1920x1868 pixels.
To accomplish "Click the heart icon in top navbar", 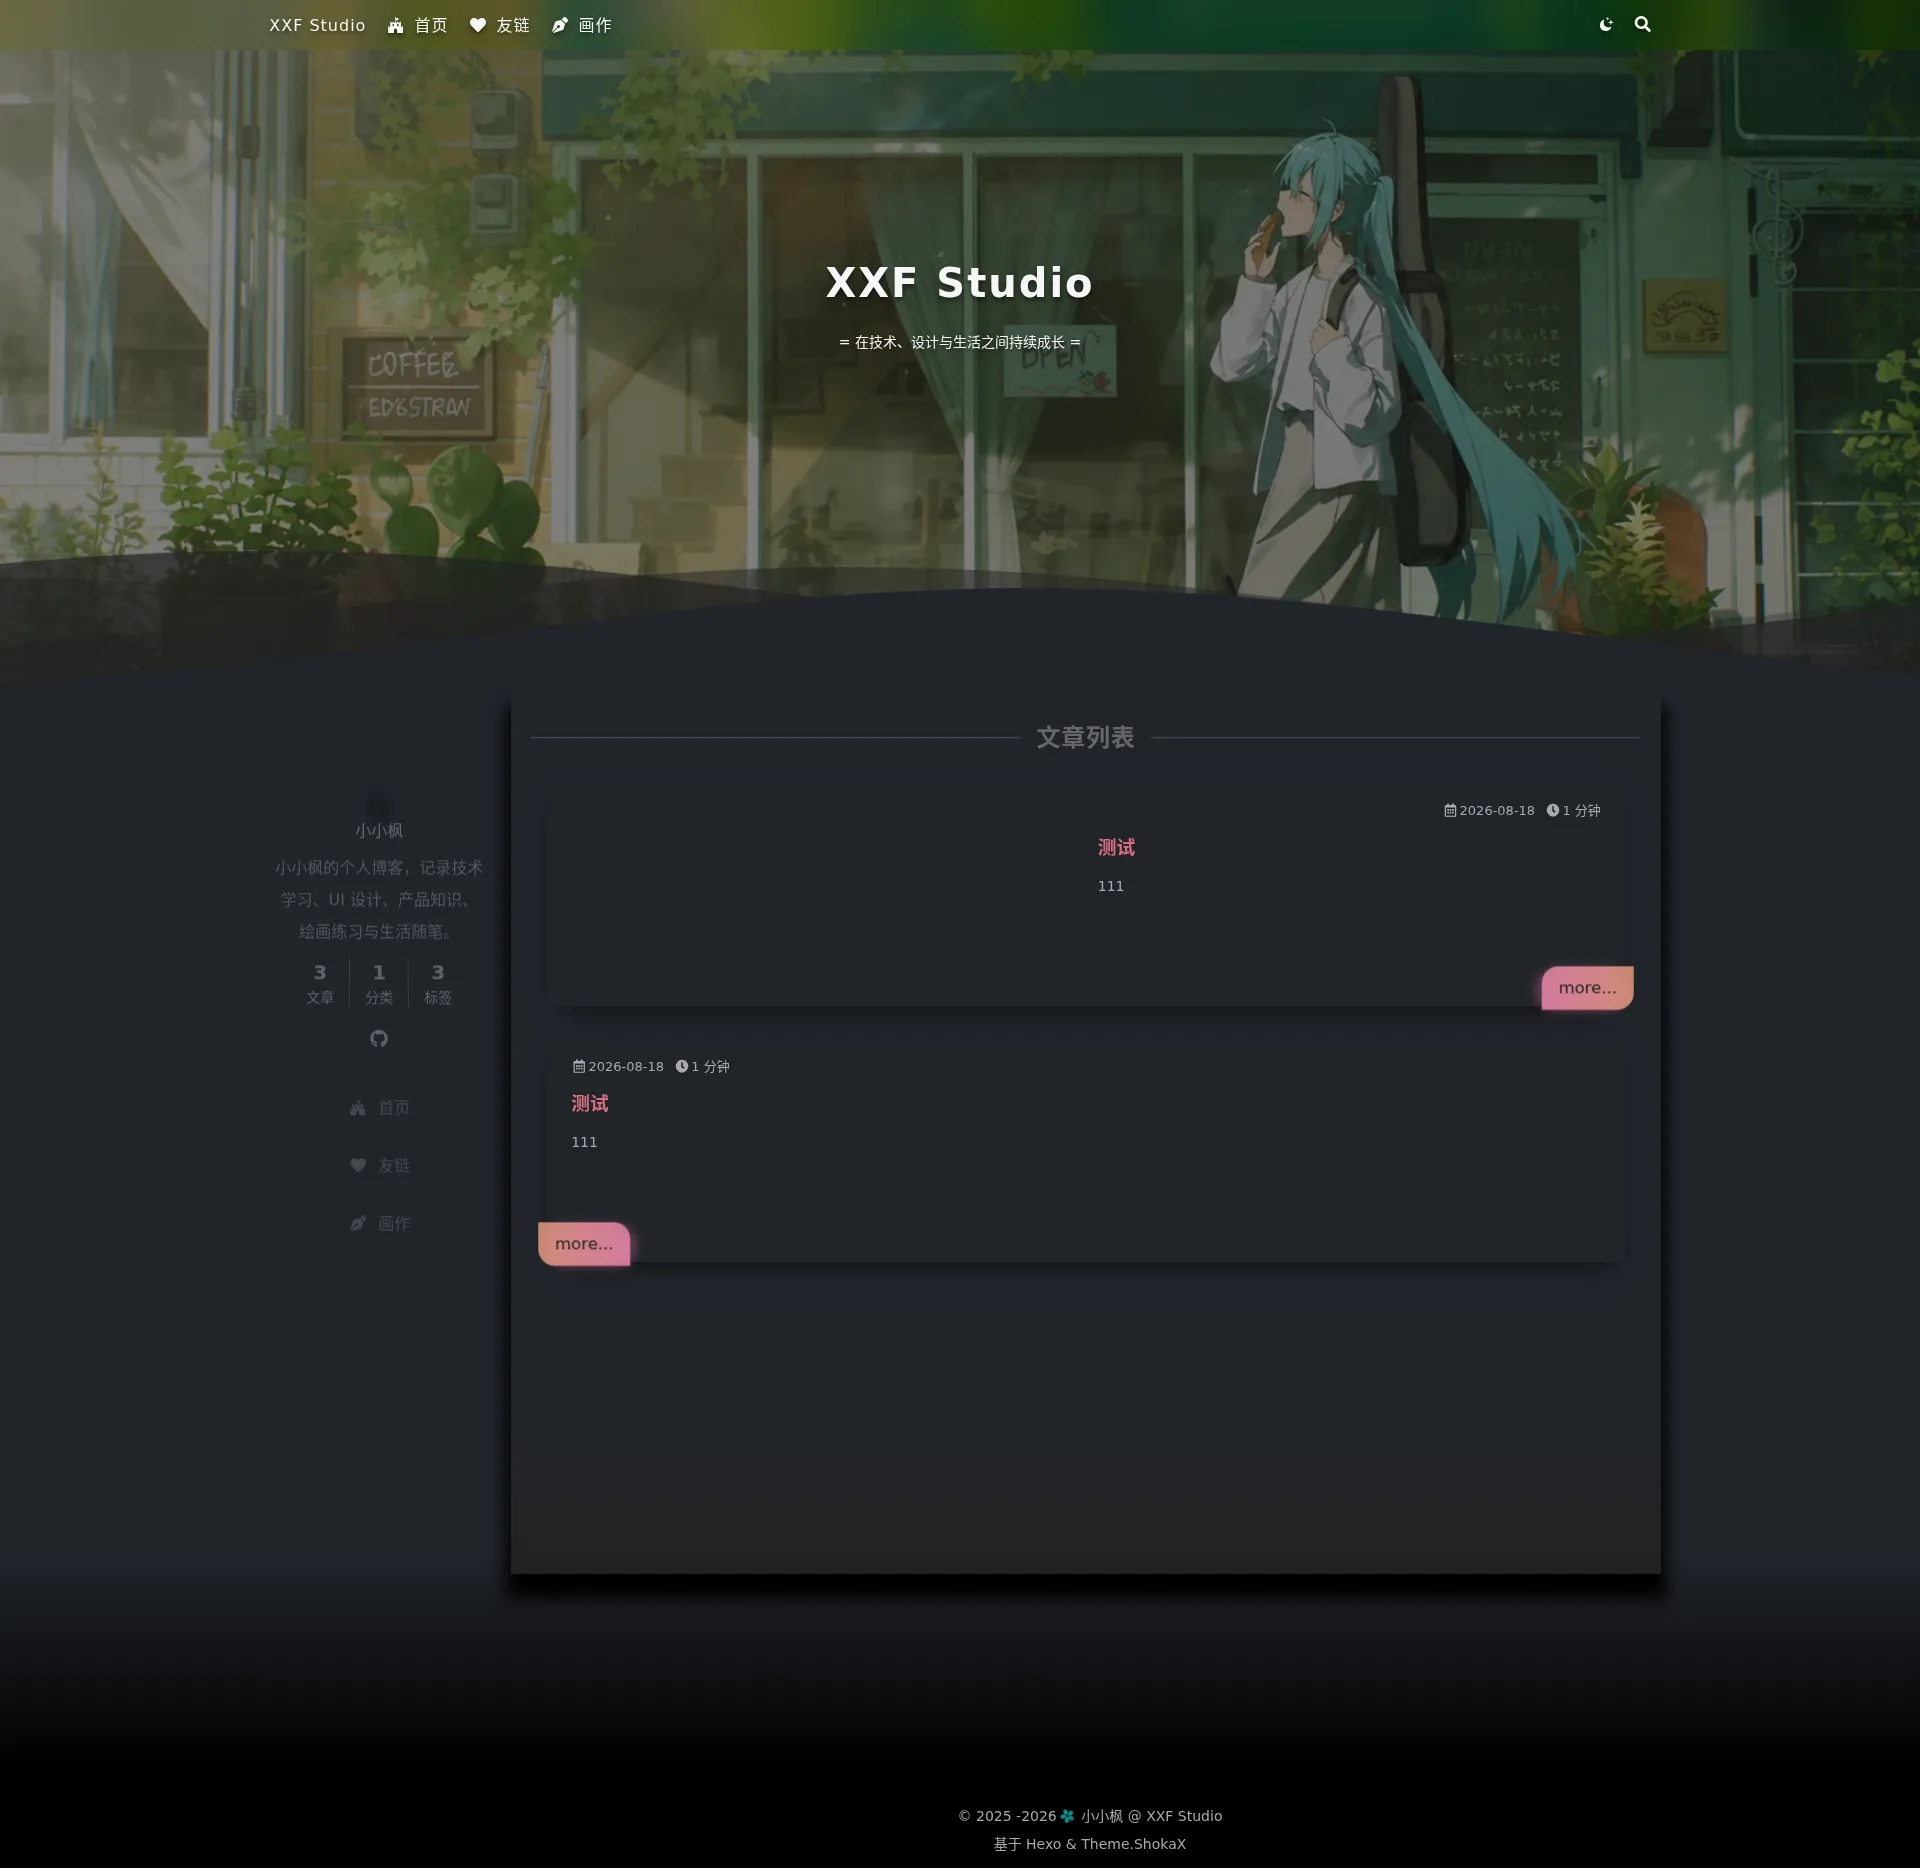I will [x=478, y=25].
